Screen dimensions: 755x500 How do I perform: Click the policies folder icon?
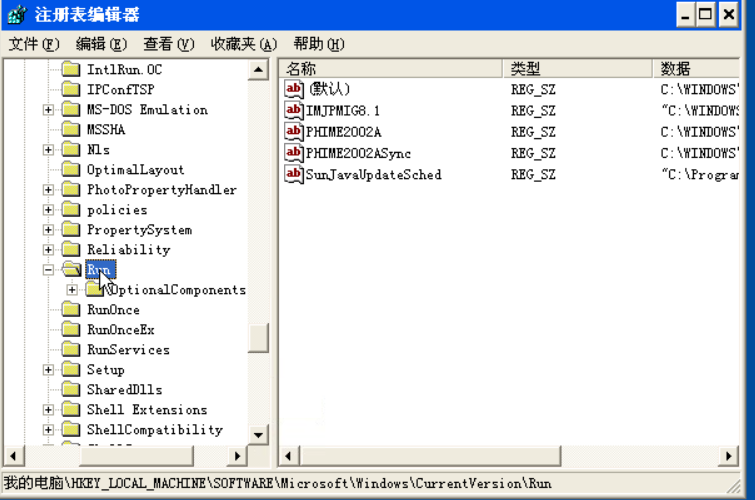tap(71, 209)
